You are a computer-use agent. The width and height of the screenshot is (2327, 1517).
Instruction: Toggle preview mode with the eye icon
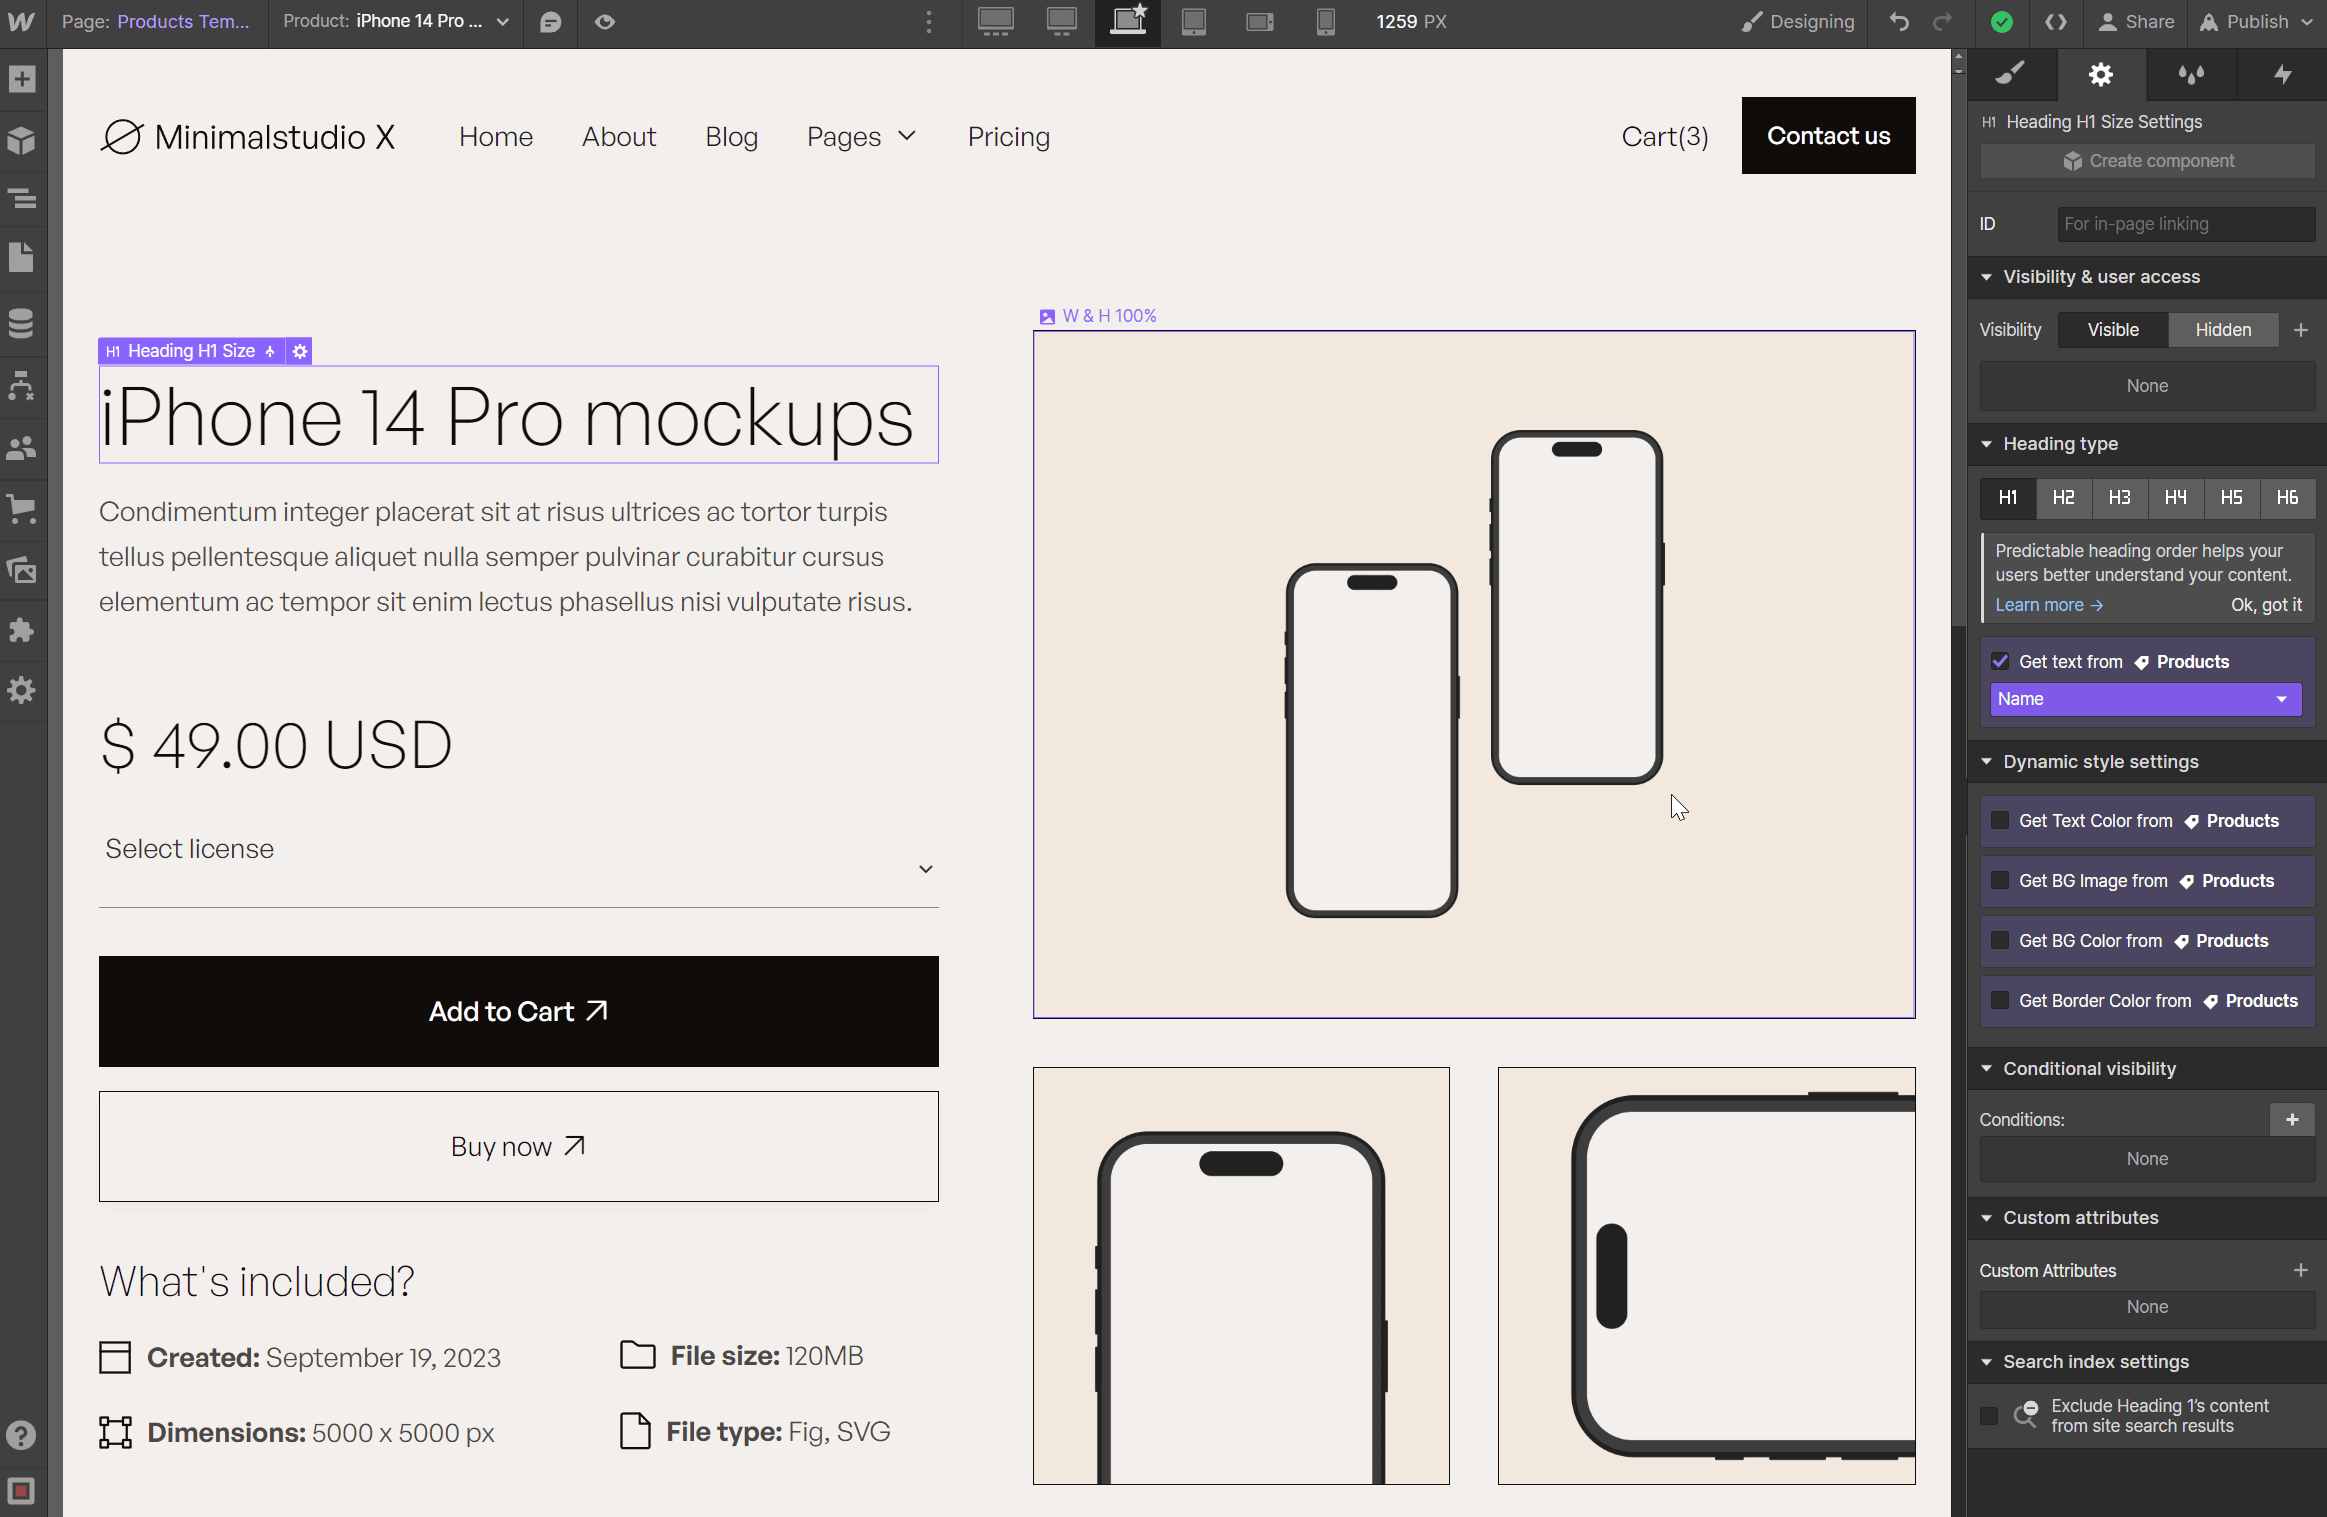click(604, 21)
